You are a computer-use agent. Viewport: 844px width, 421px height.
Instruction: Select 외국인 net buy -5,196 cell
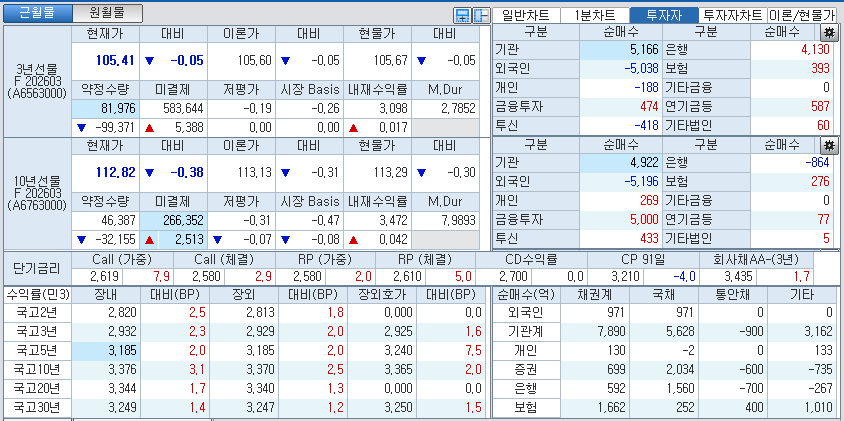pyautogui.click(x=621, y=181)
